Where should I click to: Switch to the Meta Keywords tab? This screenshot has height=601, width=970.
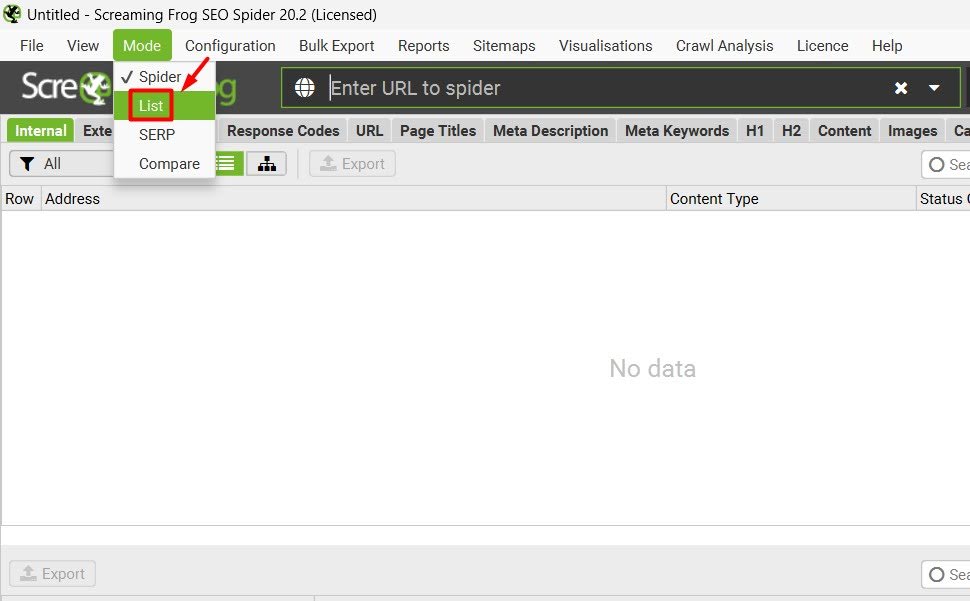677,130
